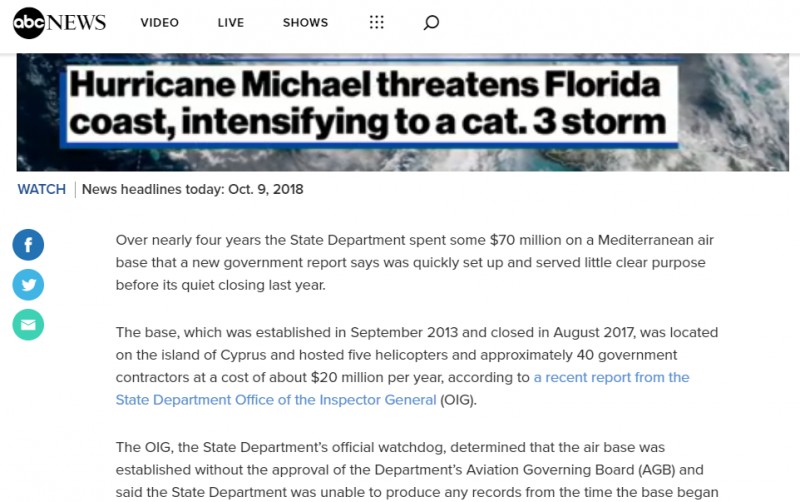Go to the LIVE page
Screen dimensions: 800x502
(231, 23)
